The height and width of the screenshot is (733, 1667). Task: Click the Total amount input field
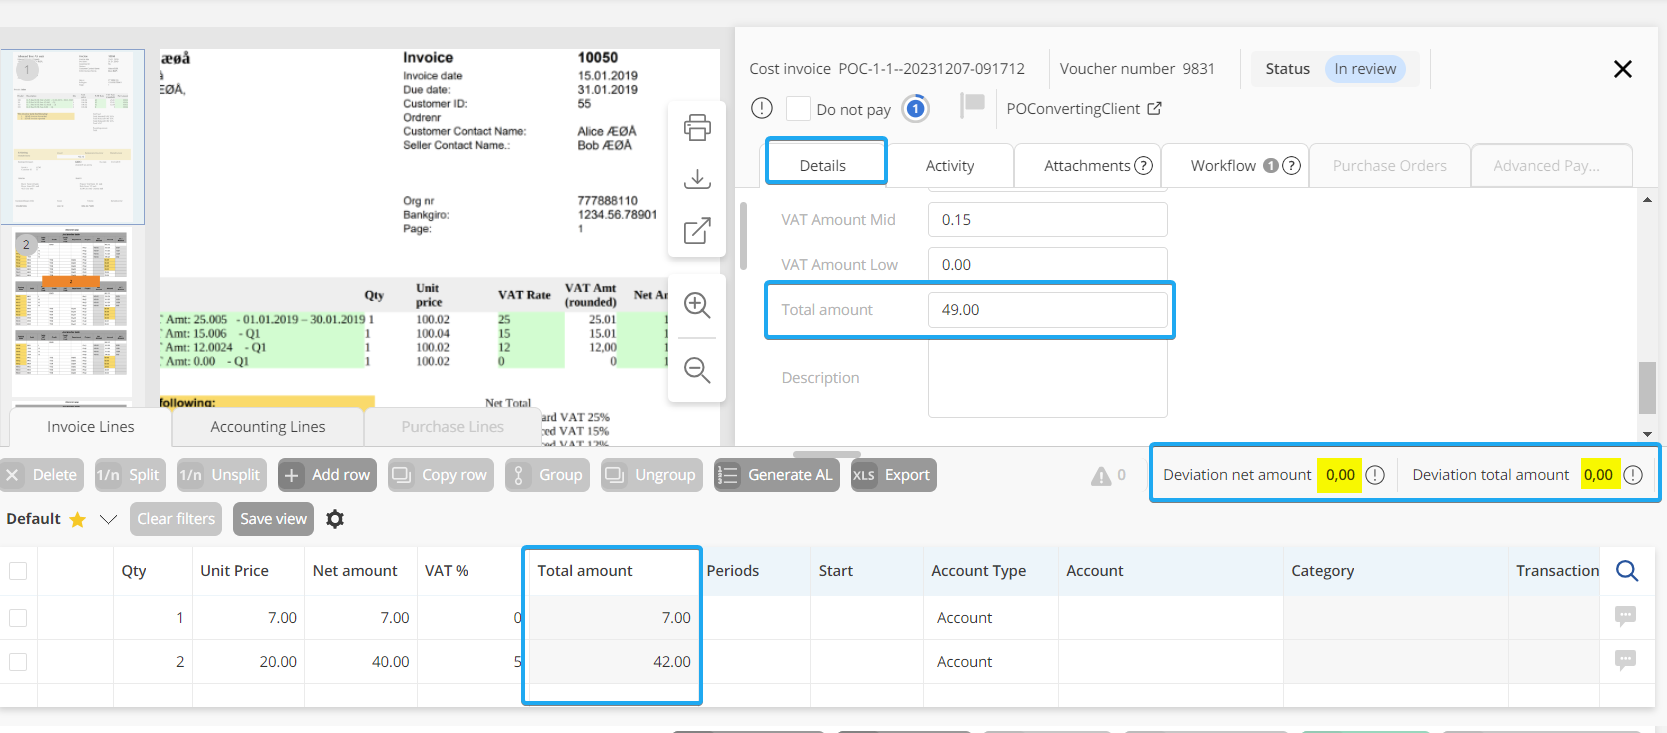pos(1047,310)
